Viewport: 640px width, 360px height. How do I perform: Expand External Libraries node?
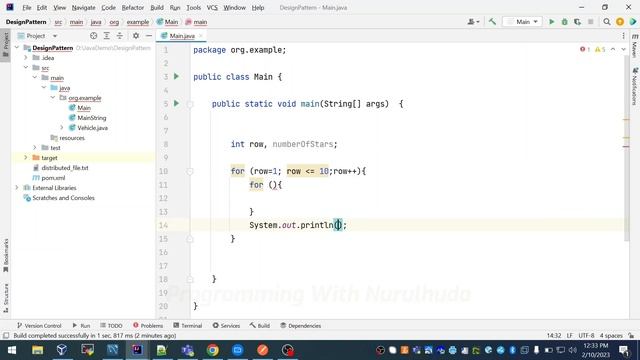pyautogui.click(x=17, y=188)
